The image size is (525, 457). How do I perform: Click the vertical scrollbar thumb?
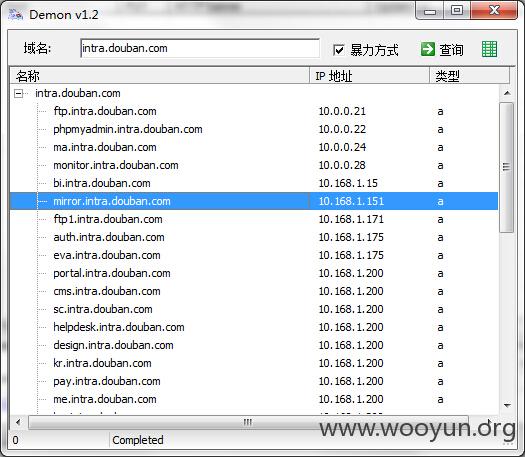coord(506,167)
